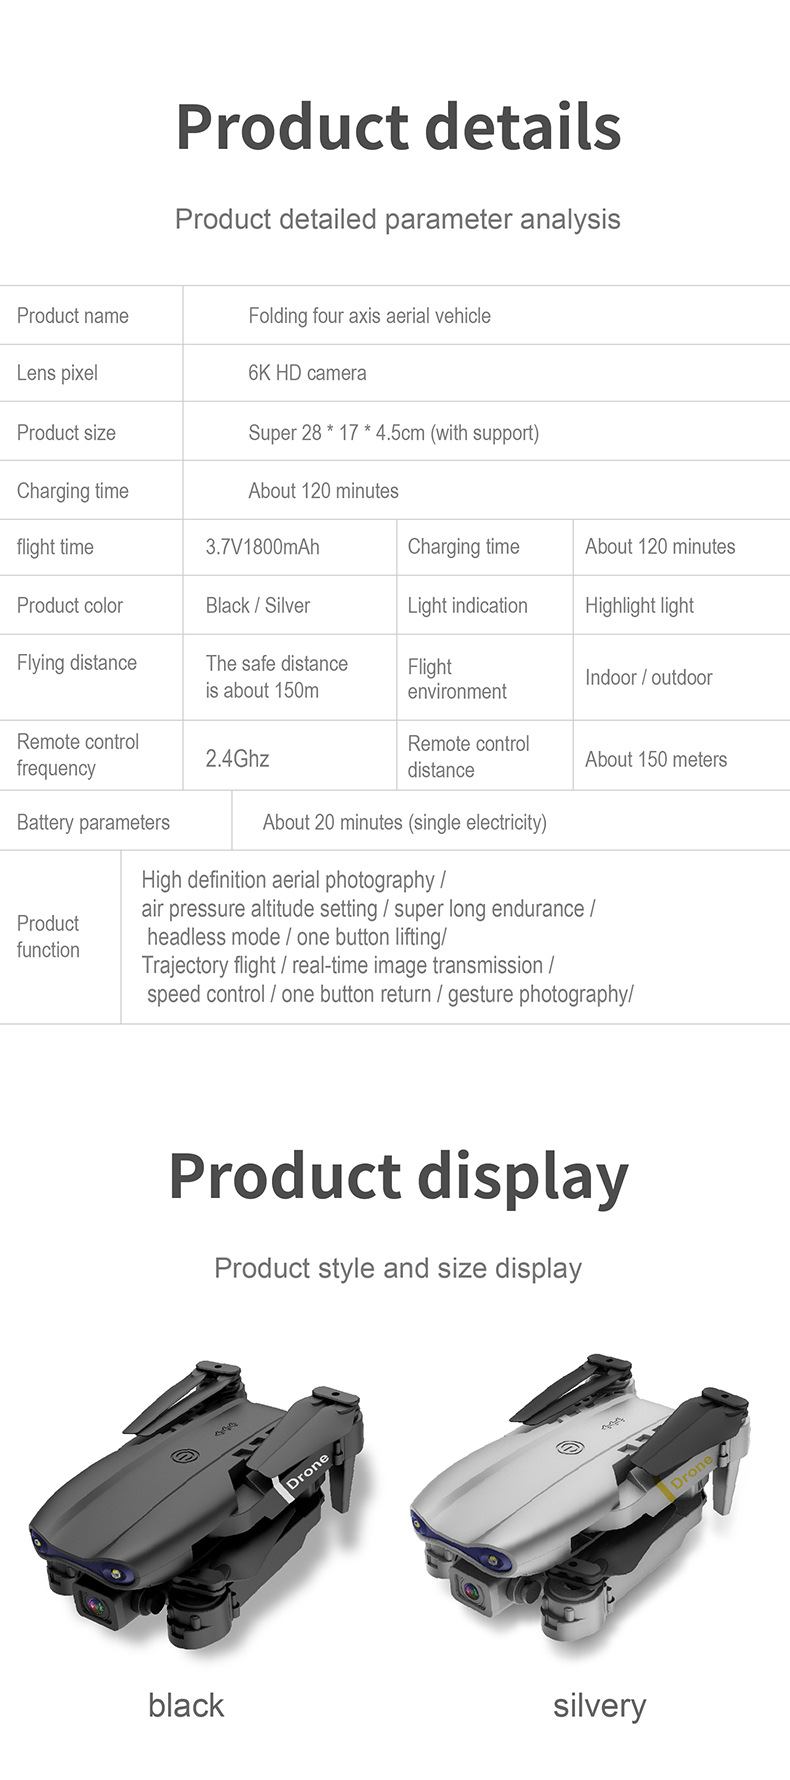Click the "6K HD camera" value
Viewport: 790px width, 1780px height.
(x=307, y=373)
